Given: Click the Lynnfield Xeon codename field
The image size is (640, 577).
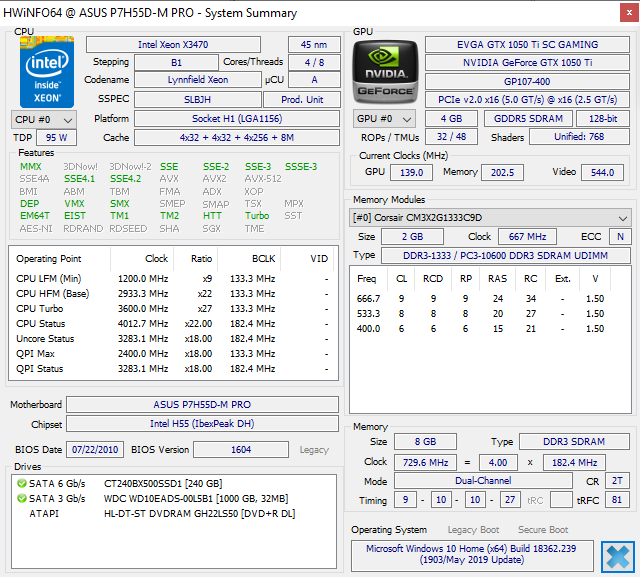Looking at the screenshot, I should [x=198, y=80].
